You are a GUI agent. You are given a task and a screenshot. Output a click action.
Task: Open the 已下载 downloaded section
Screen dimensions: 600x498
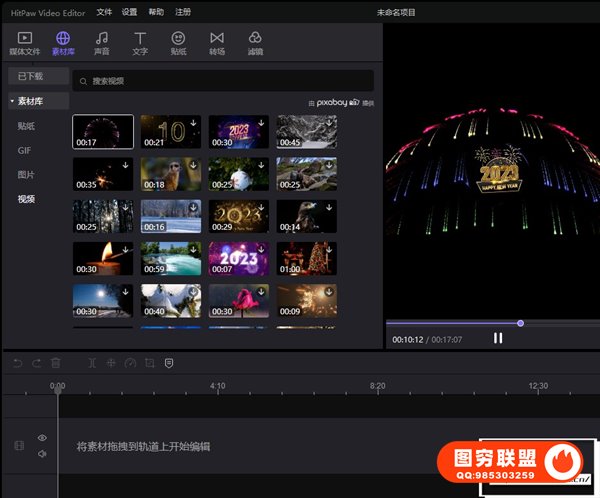[31, 76]
